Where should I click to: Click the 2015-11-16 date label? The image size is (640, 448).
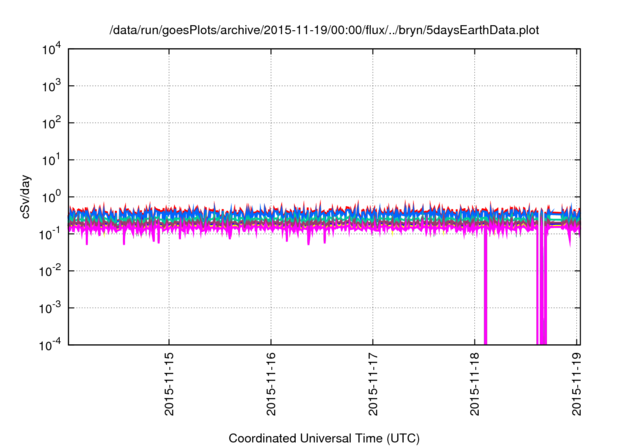[271, 384]
